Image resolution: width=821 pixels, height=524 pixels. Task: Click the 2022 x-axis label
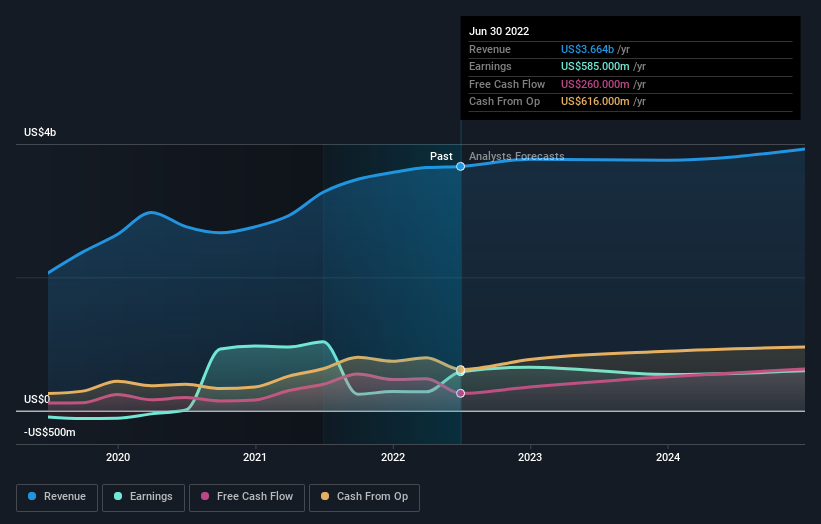click(x=393, y=457)
